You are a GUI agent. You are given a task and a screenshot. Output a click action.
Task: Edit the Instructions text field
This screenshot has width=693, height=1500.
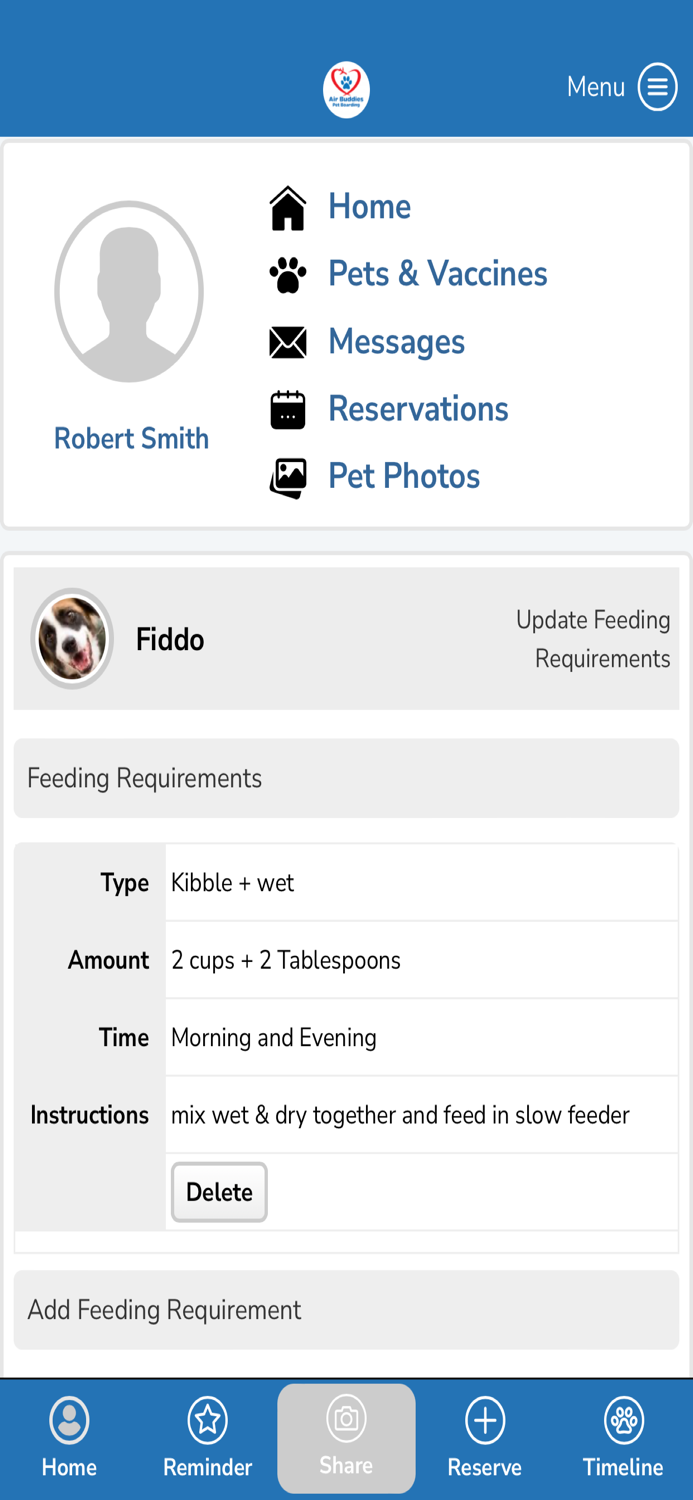(x=400, y=1114)
